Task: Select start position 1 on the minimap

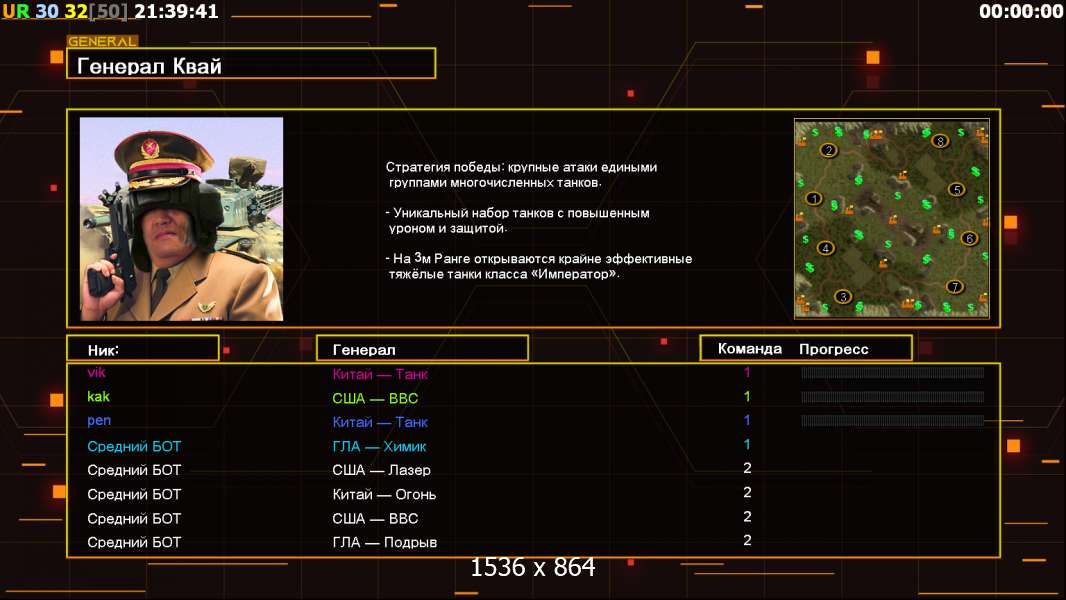Action: click(x=814, y=198)
